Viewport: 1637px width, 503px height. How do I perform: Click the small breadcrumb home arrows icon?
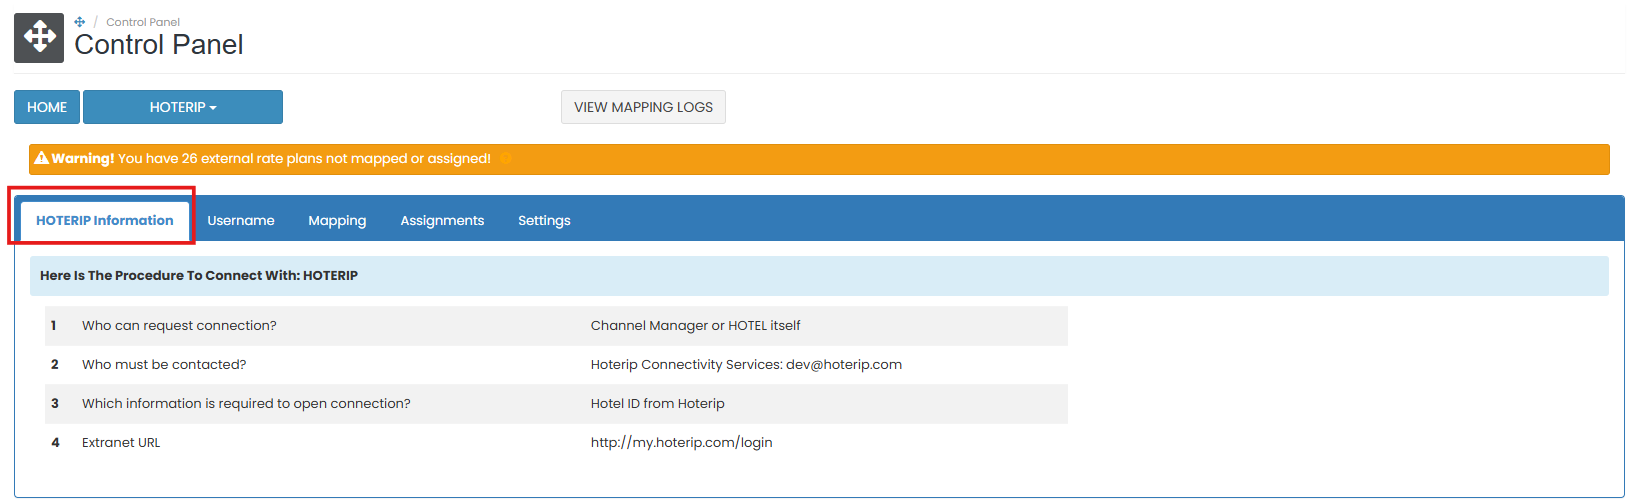(80, 21)
